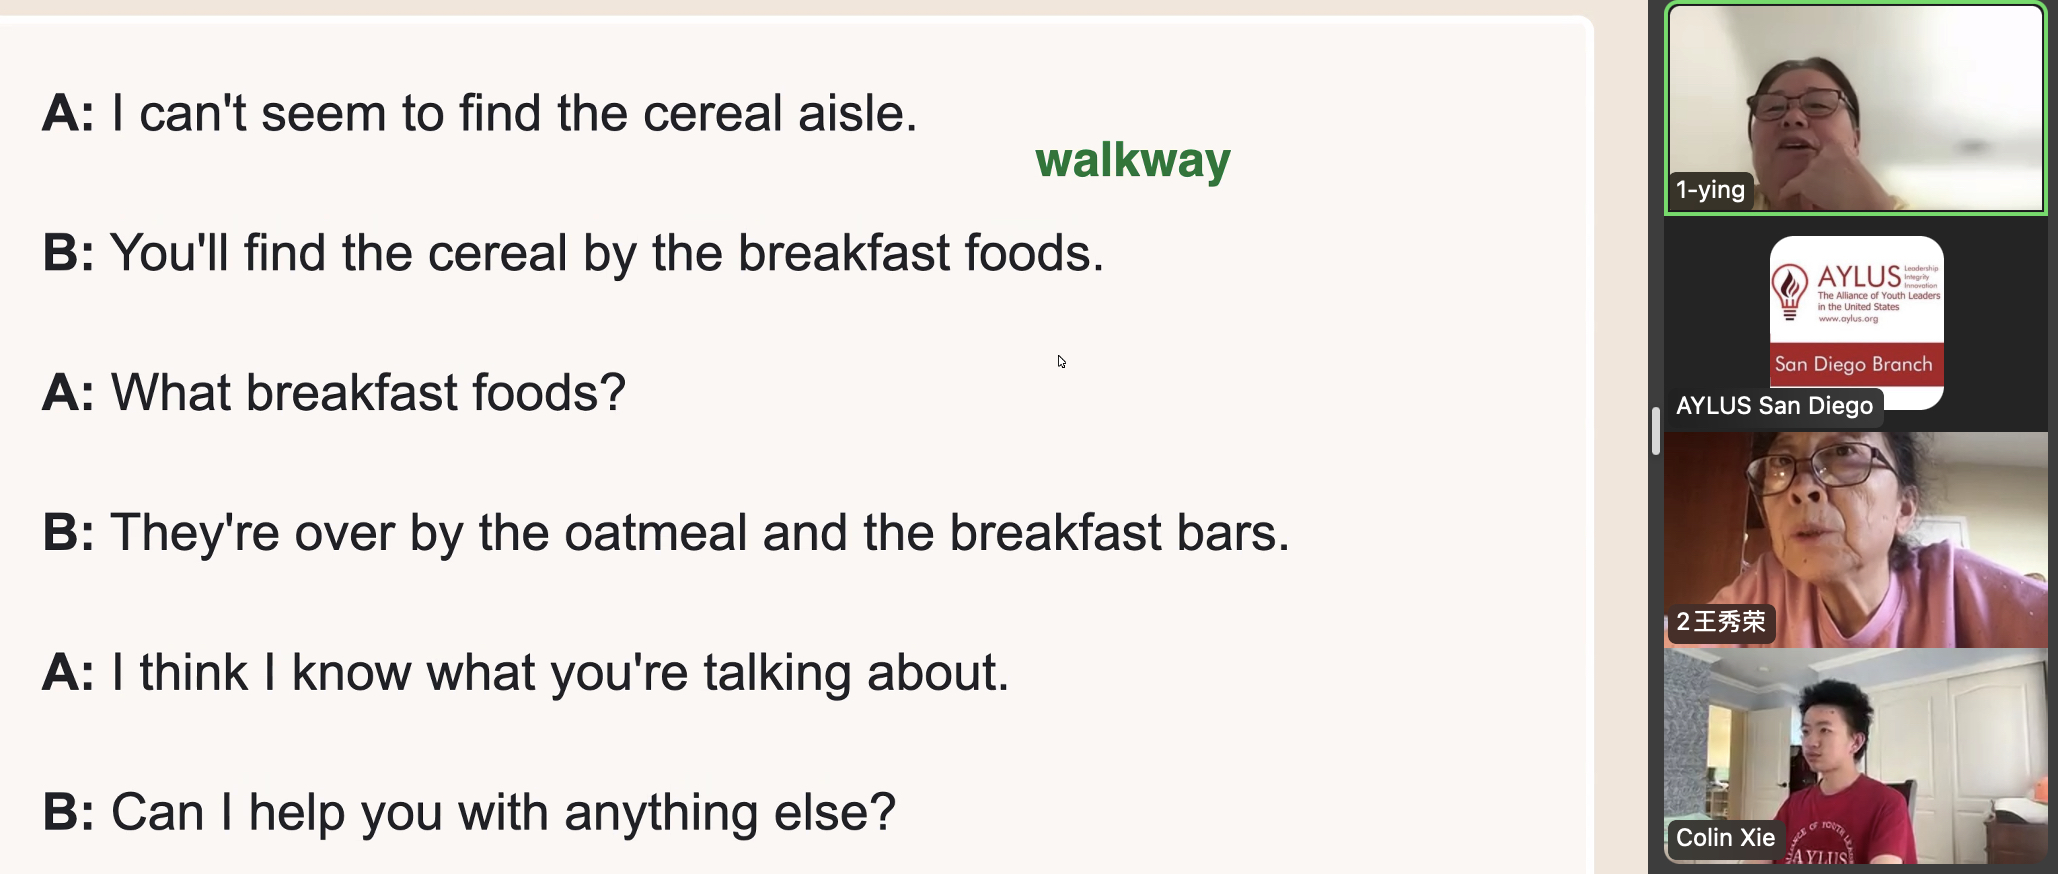Click the line mentioning oatmeal and breakfast bars

699,533
